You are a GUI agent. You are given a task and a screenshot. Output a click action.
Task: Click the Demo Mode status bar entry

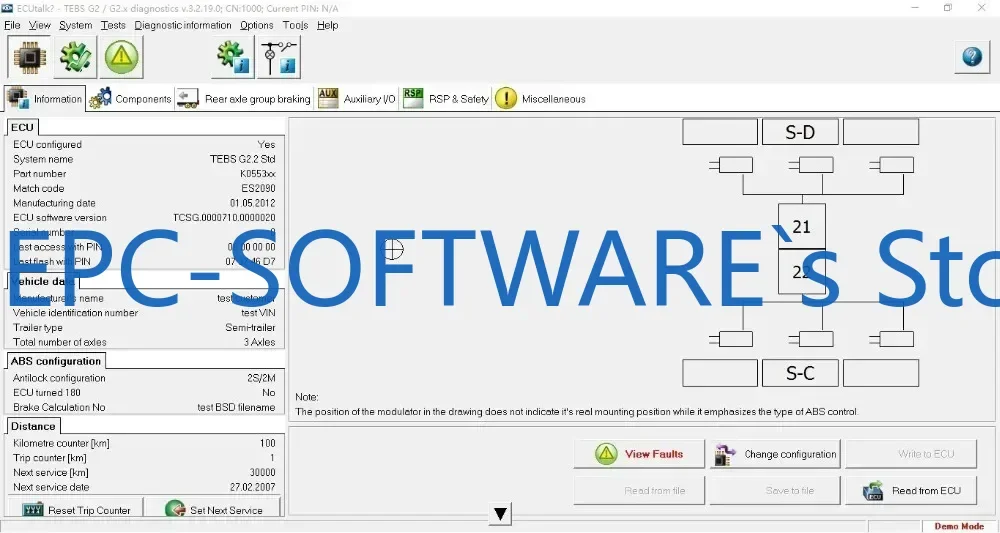[x=959, y=527]
